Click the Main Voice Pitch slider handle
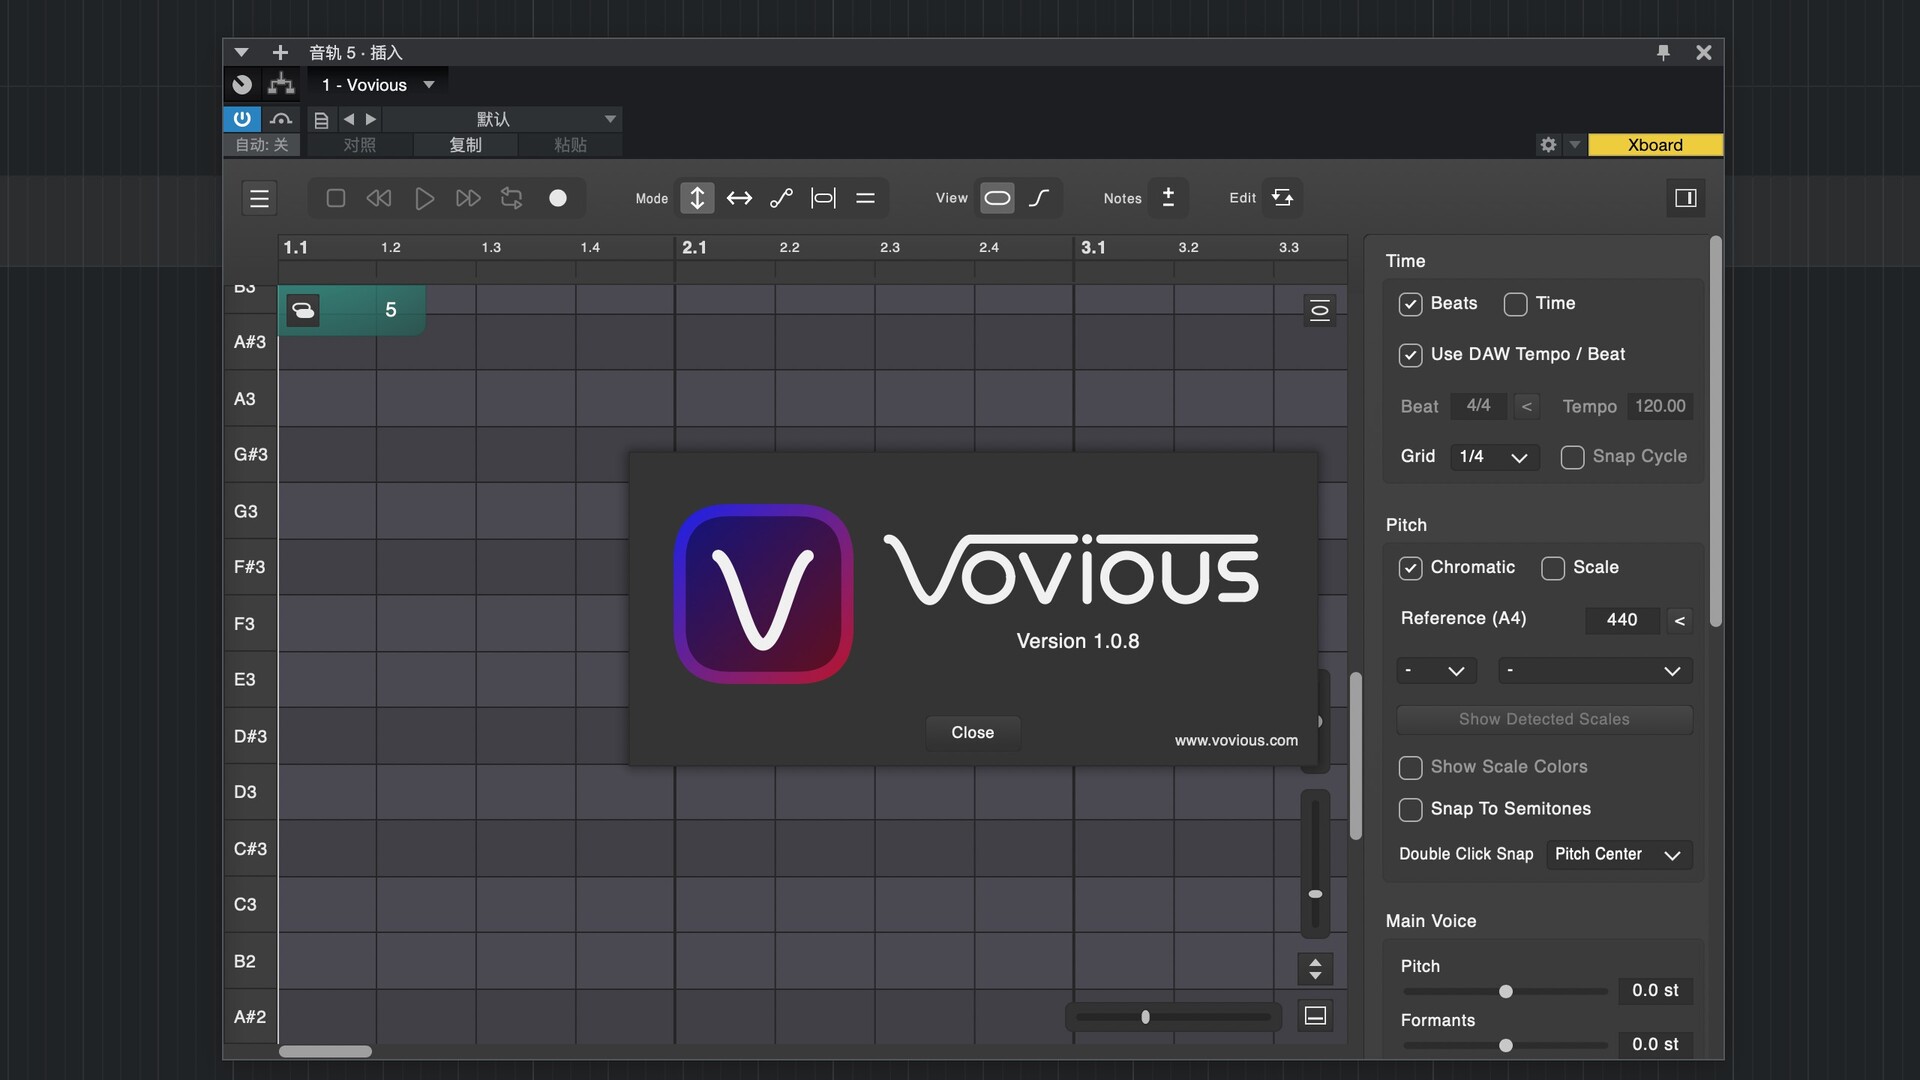The image size is (1920, 1080). 1505,991
